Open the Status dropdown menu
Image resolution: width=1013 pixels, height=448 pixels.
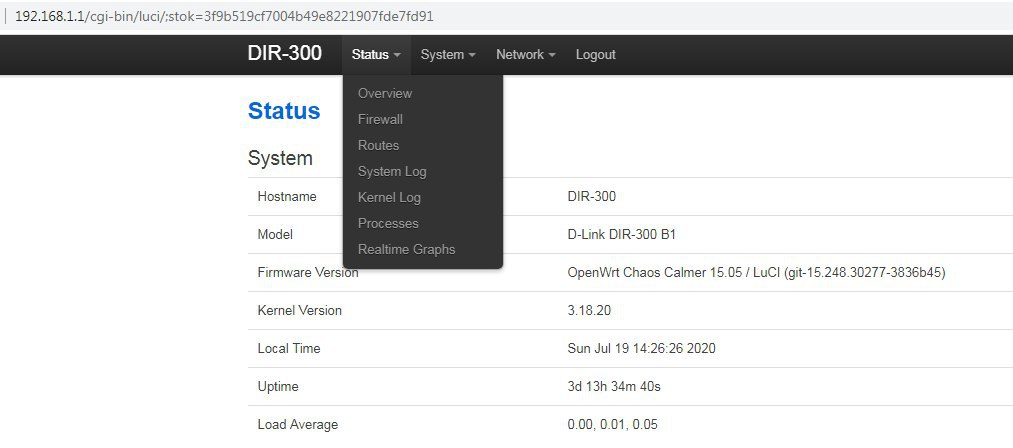(376, 55)
